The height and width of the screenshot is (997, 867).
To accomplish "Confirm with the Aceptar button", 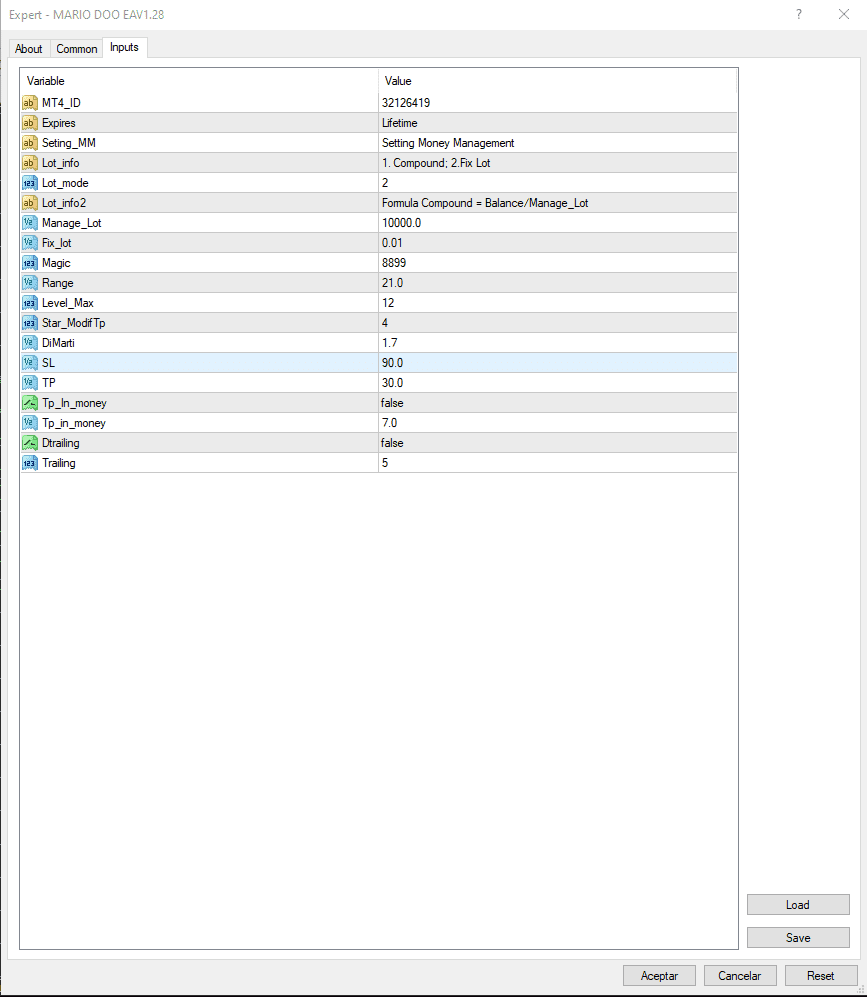I will tap(659, 975).
